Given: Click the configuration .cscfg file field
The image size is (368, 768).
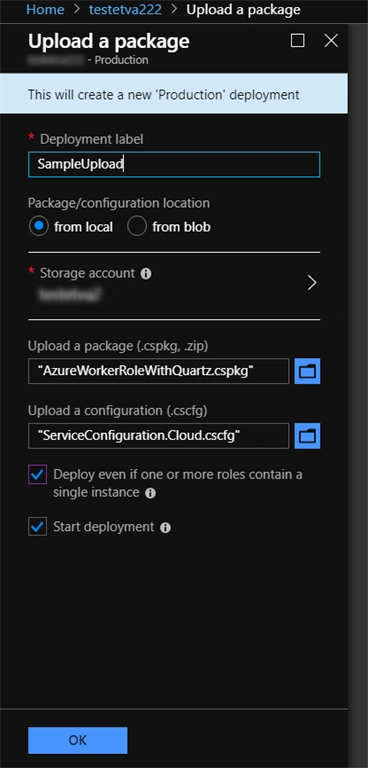Looking at the screenshot, I should click(x=158, y=436).
